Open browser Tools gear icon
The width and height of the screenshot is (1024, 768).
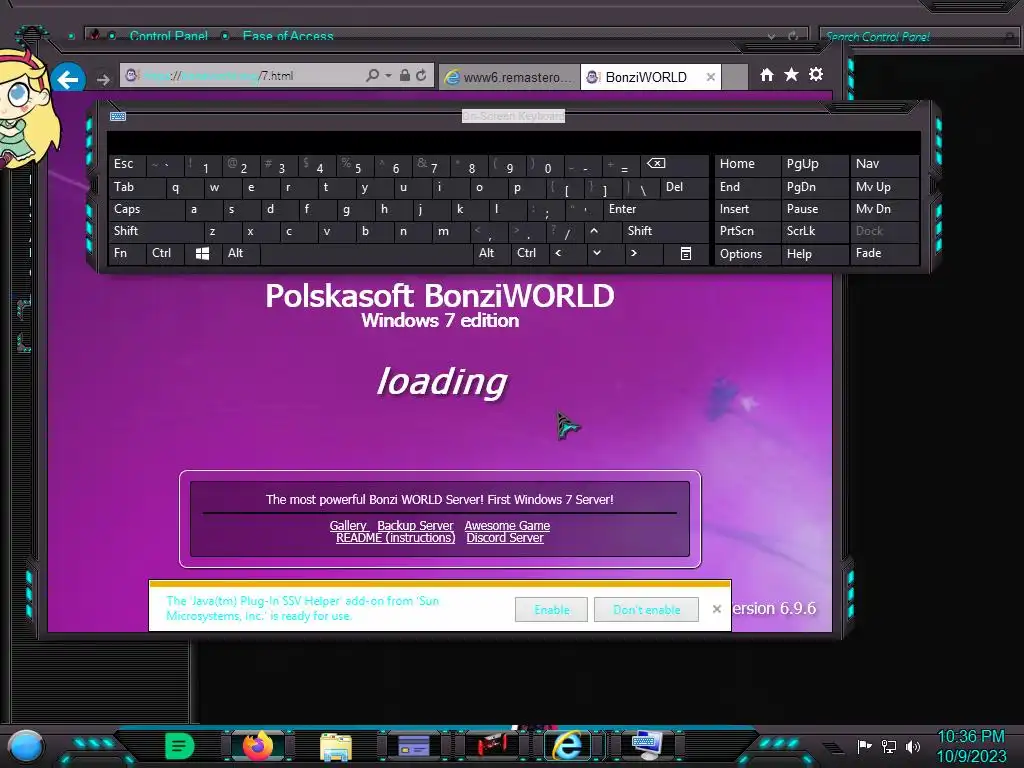(816, 74)
